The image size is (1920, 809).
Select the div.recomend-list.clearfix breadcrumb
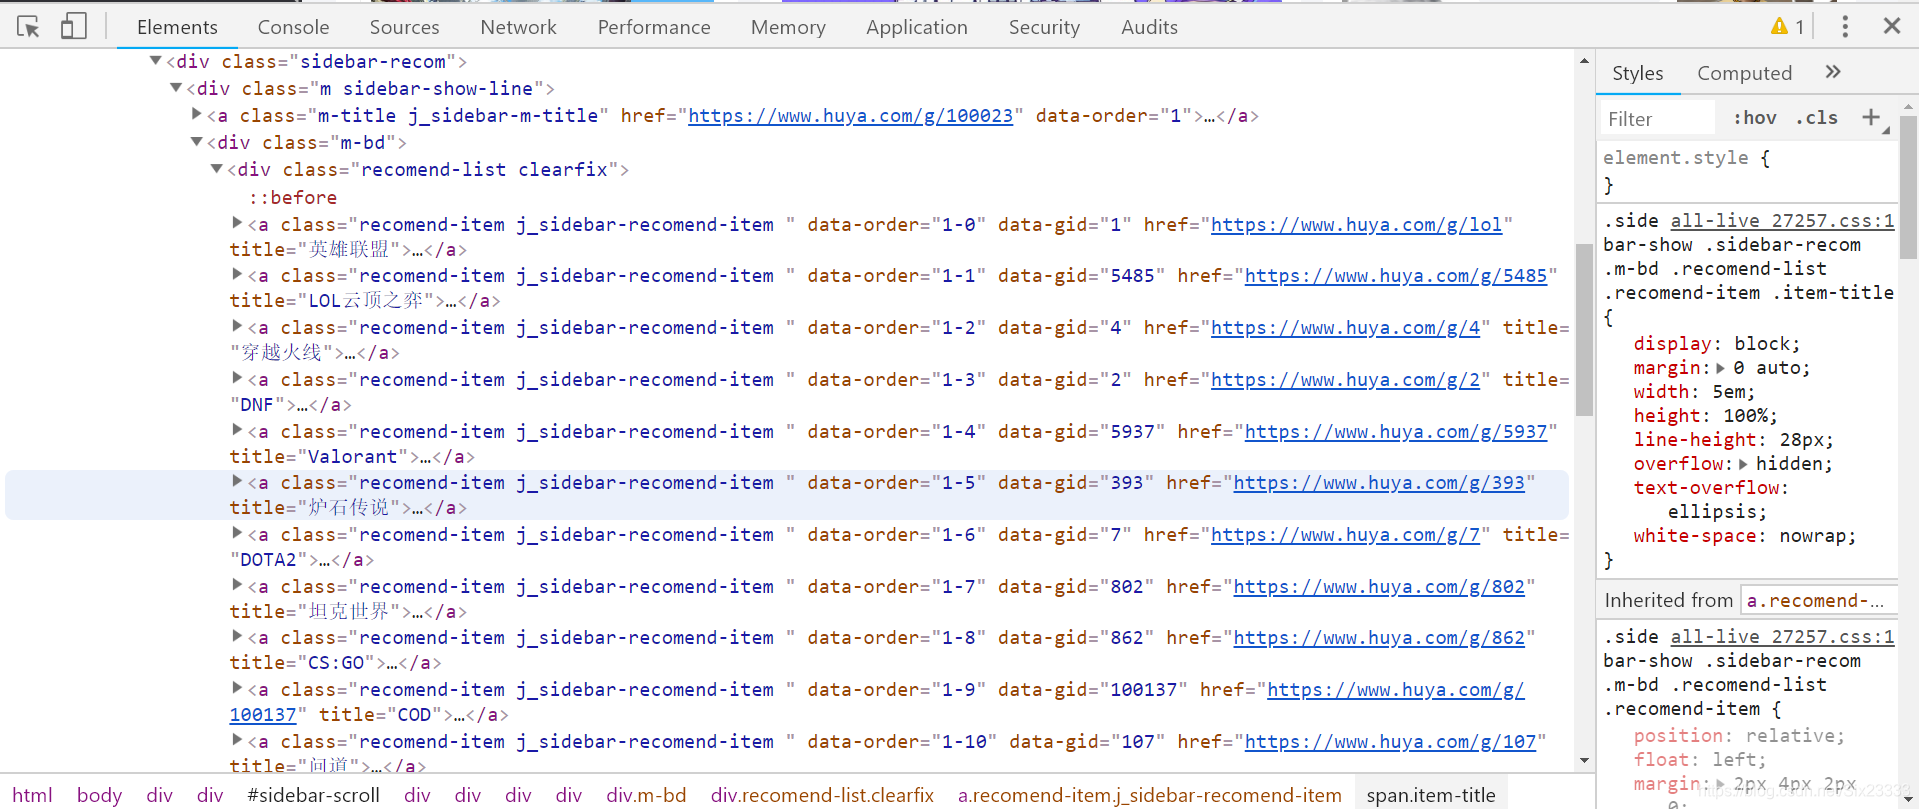click(822, 795)
